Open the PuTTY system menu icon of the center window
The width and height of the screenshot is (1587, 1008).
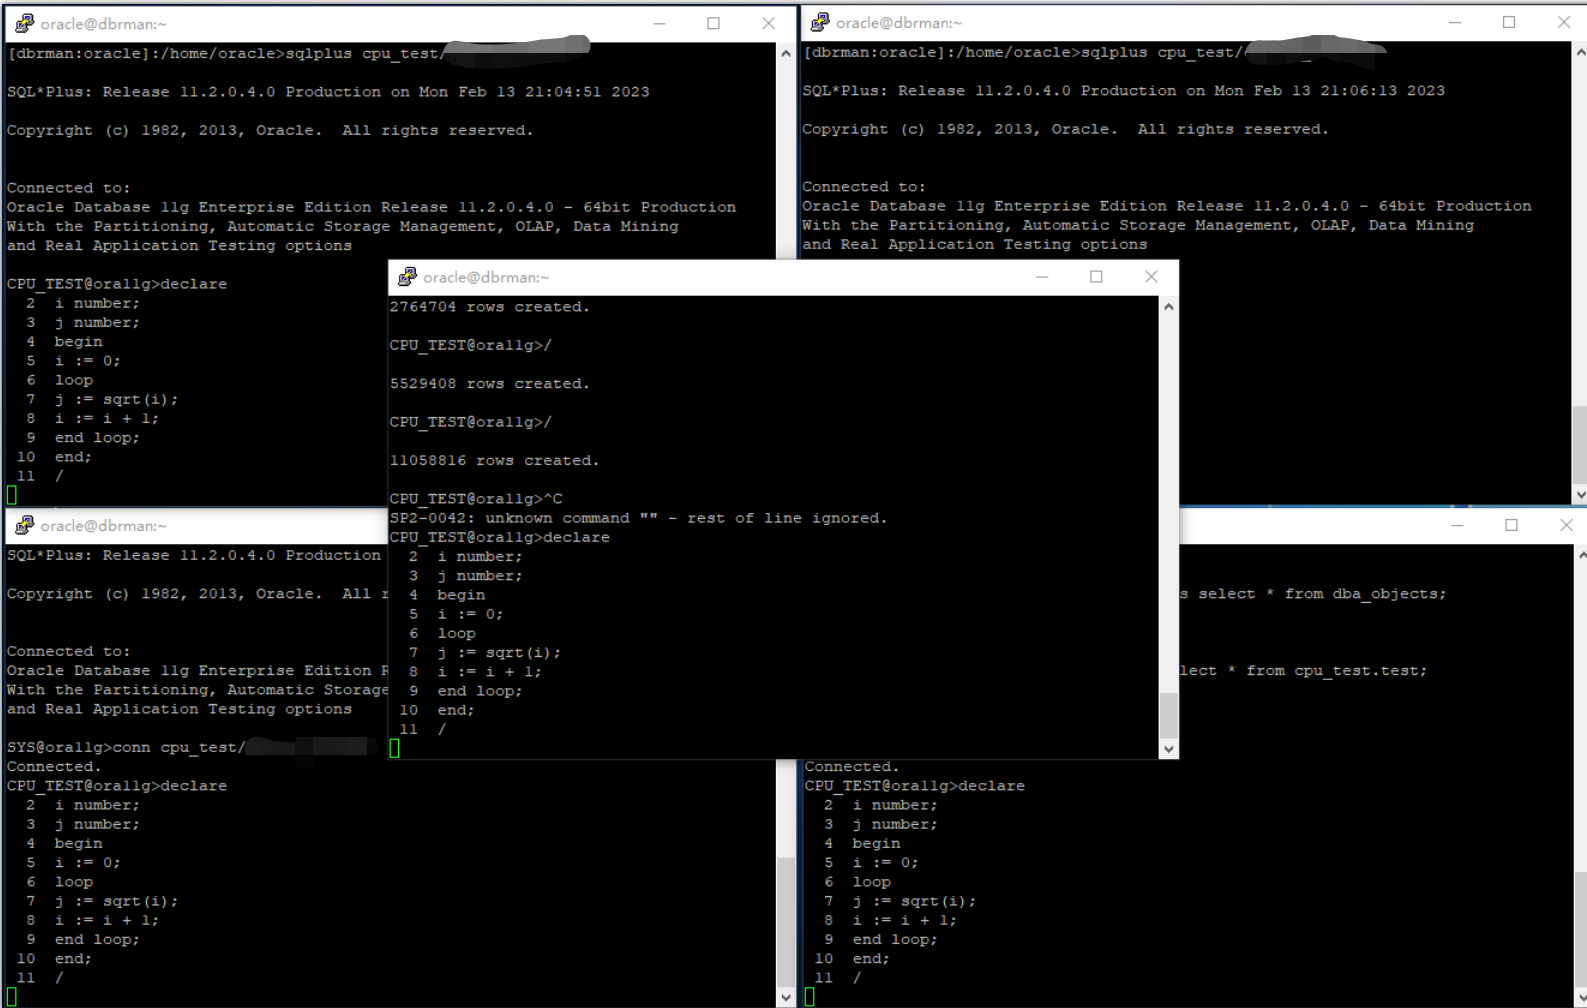[x=407, y=277]
